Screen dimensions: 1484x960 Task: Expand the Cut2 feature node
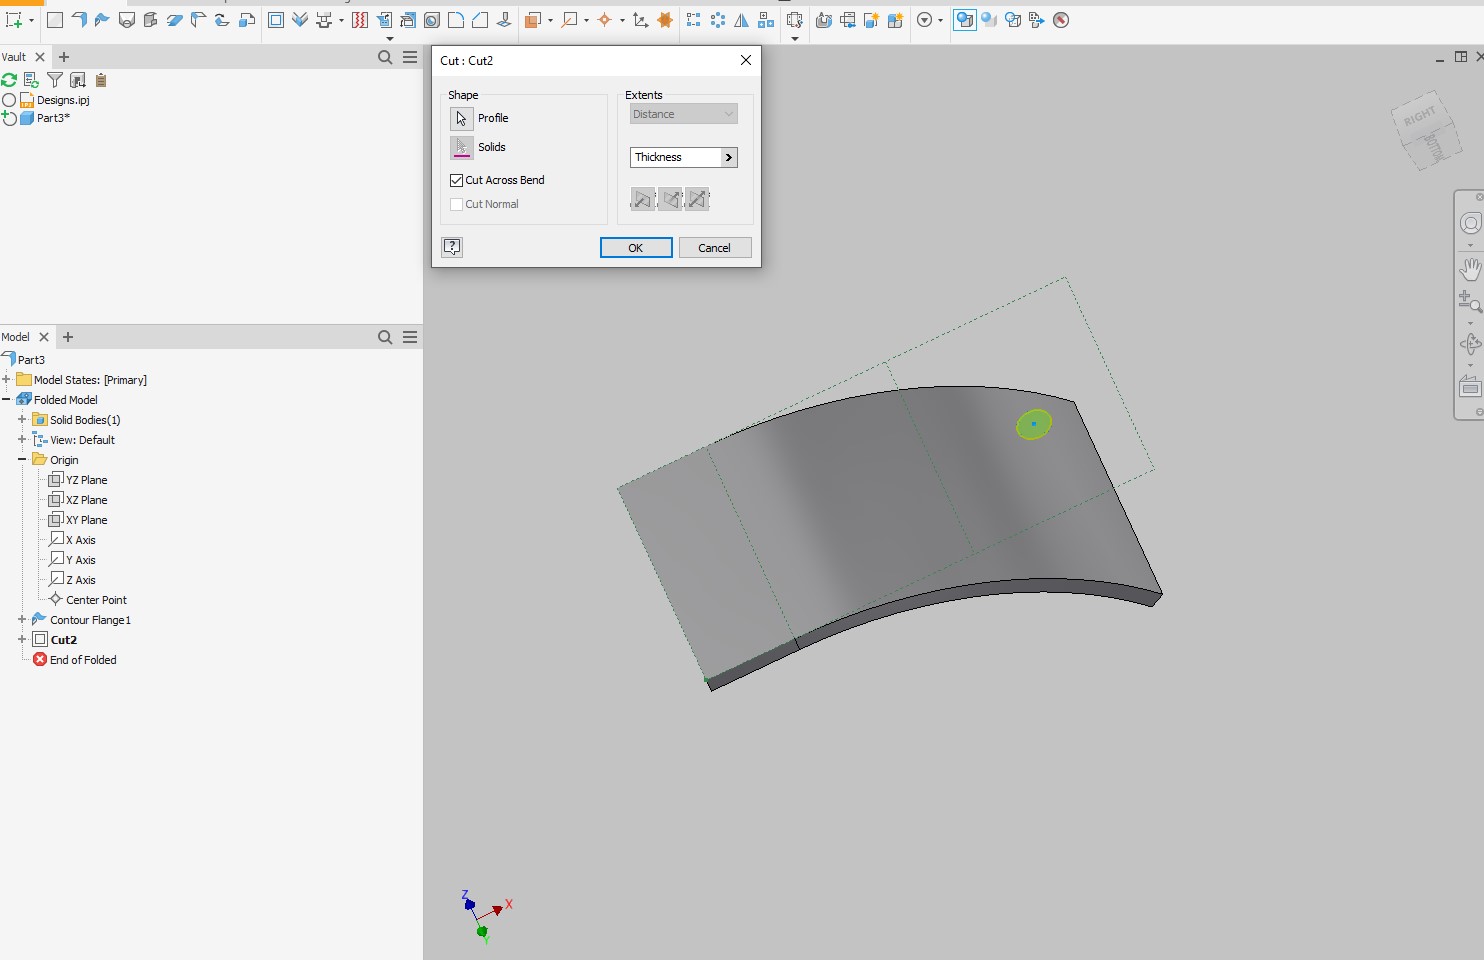[x=22, y=640]
